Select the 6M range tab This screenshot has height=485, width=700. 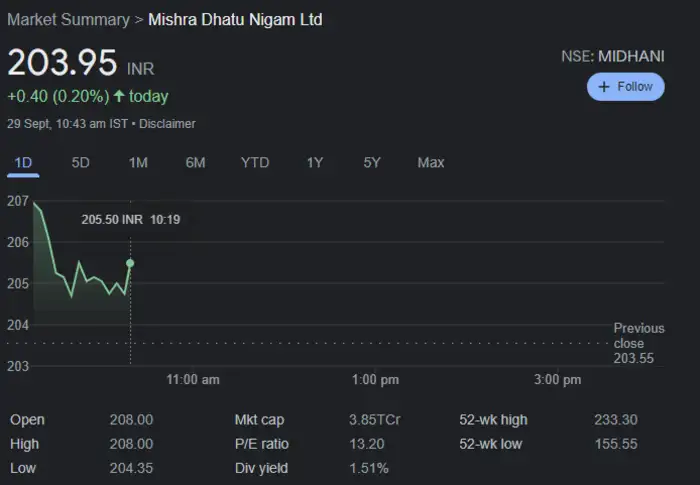tap(195, 162)
